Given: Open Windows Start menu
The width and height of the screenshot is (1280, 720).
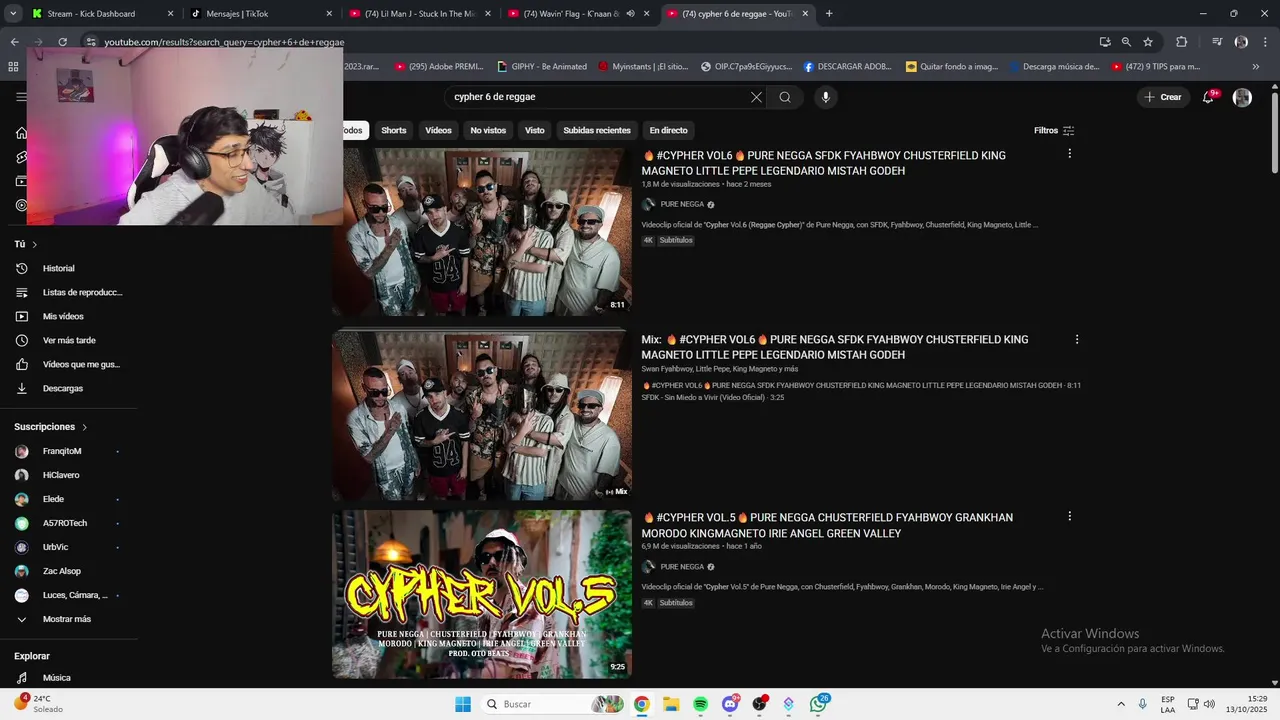Looking at the screenshot, I should (x=463, y=704).
